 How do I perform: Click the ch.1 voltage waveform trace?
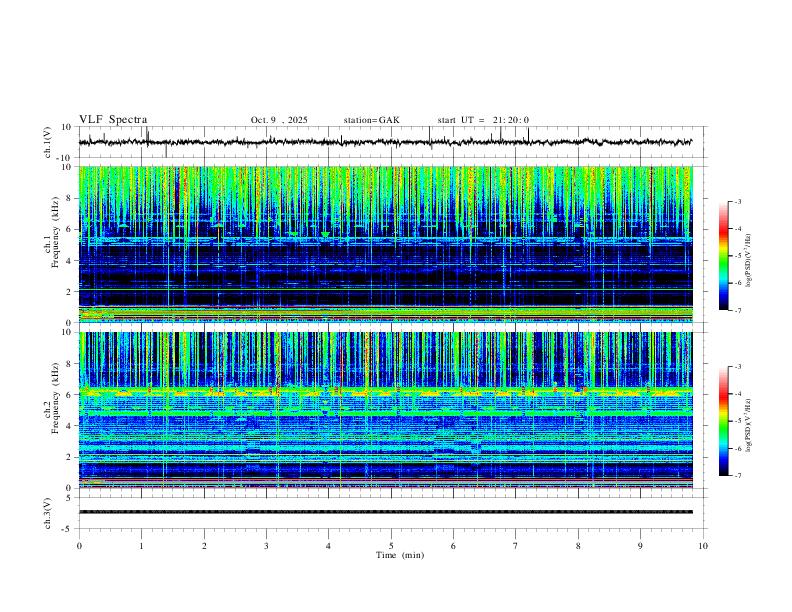[385, 142]
